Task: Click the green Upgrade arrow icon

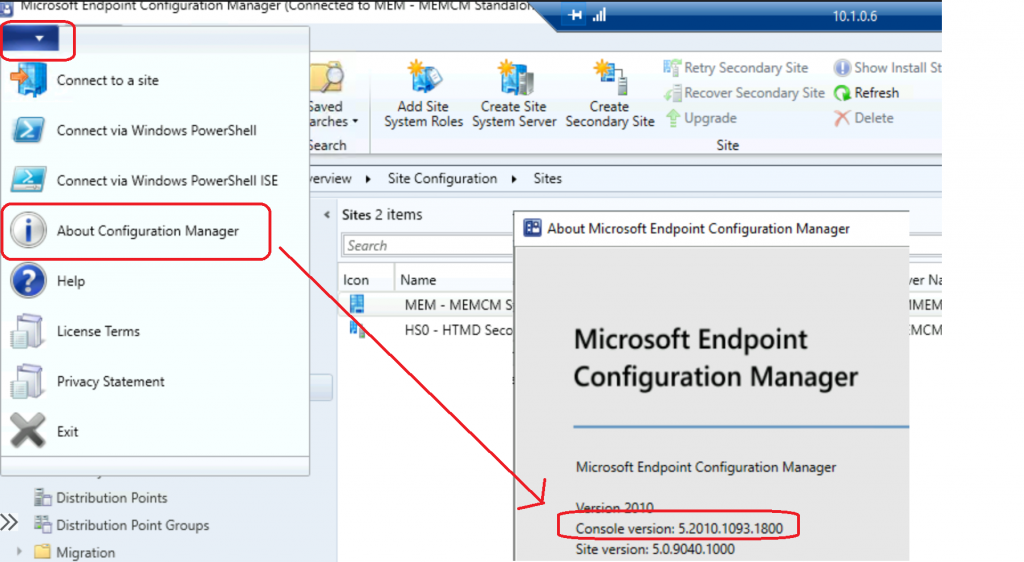Action: click(x=673, y=118)
